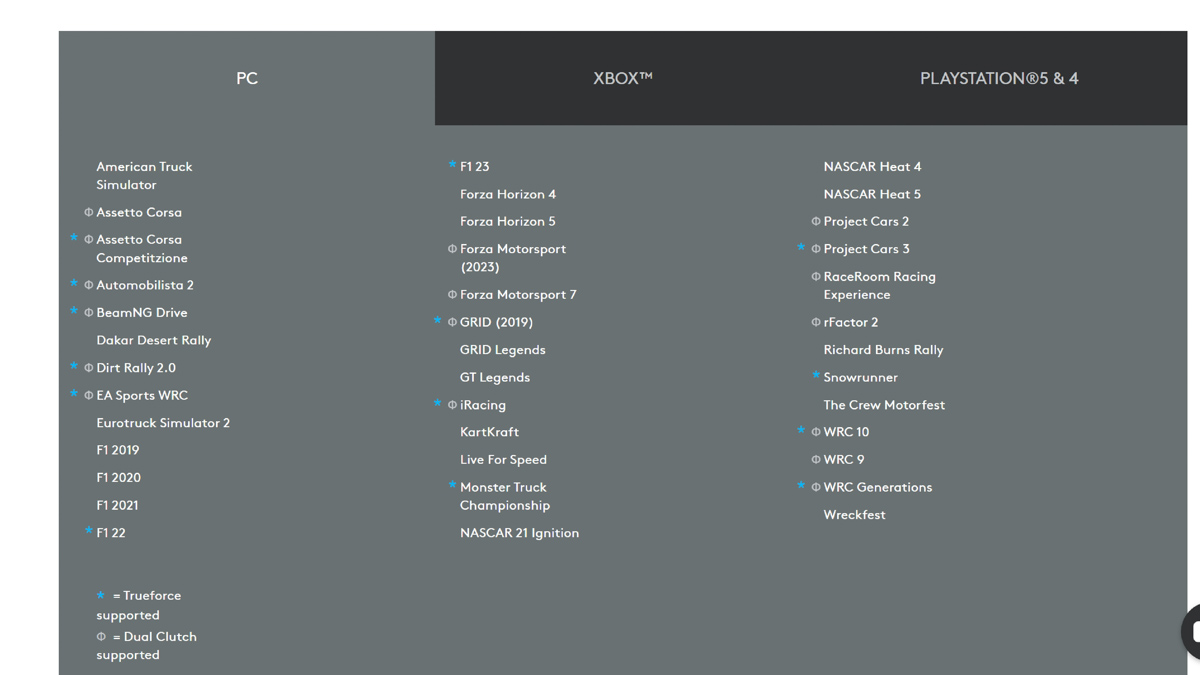Open the PlayStation 5 & 4 tab
This screenshot has width=1200, height=675.
tap(999, 78)
